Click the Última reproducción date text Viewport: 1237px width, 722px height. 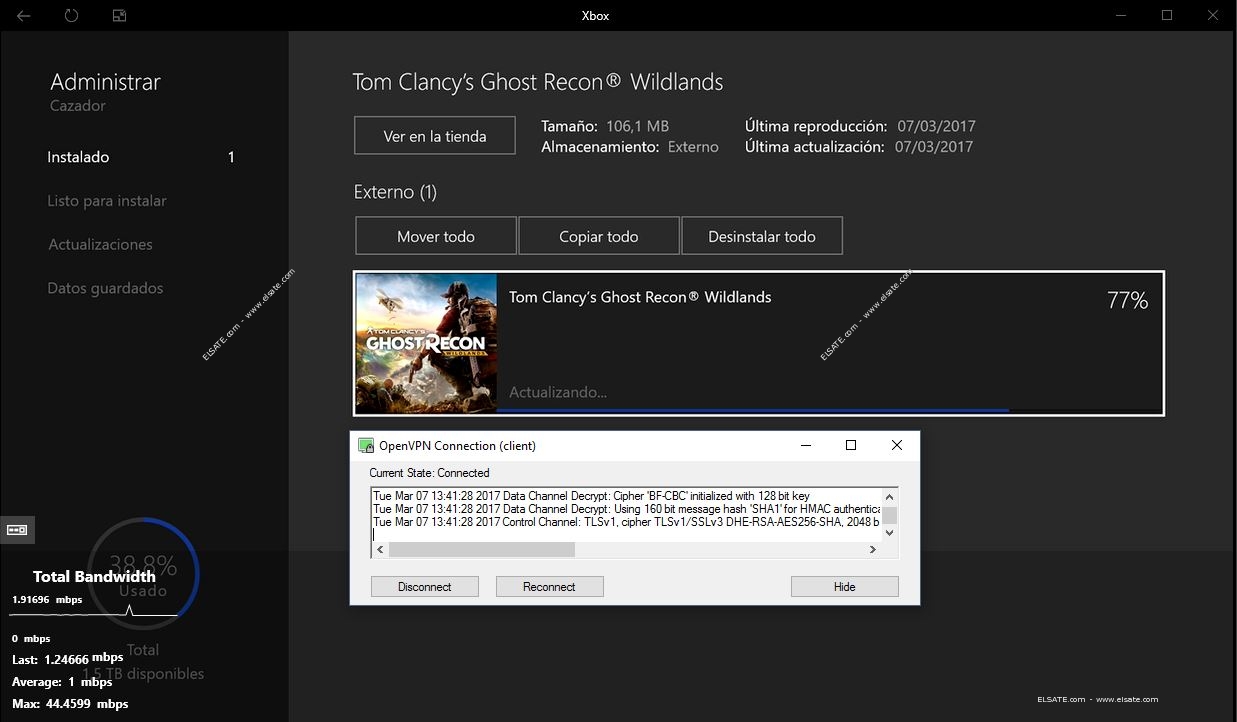860,126
